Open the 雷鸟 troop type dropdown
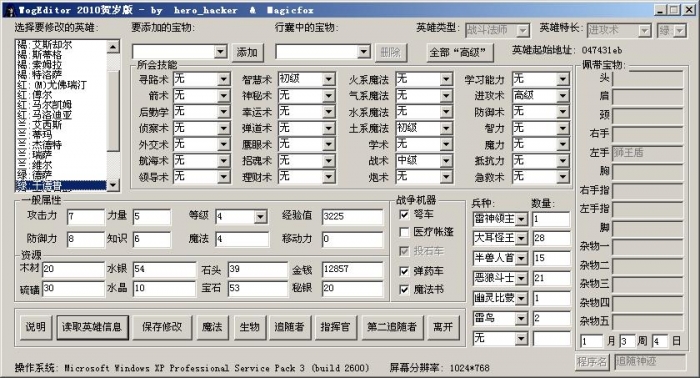The width and height of the screenshot is (700, 378). 521,319
